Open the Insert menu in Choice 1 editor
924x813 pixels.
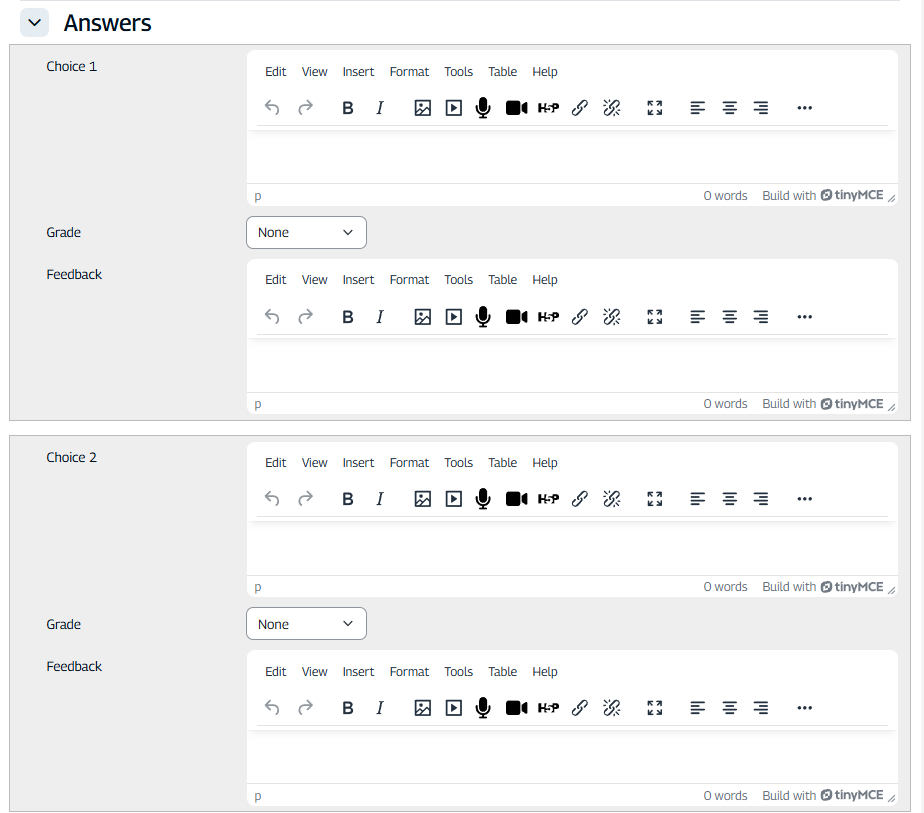point(358,72)
